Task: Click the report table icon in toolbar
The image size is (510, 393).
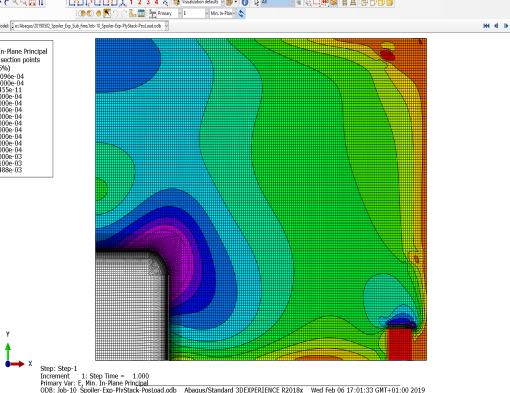Action: click(141, 13)
